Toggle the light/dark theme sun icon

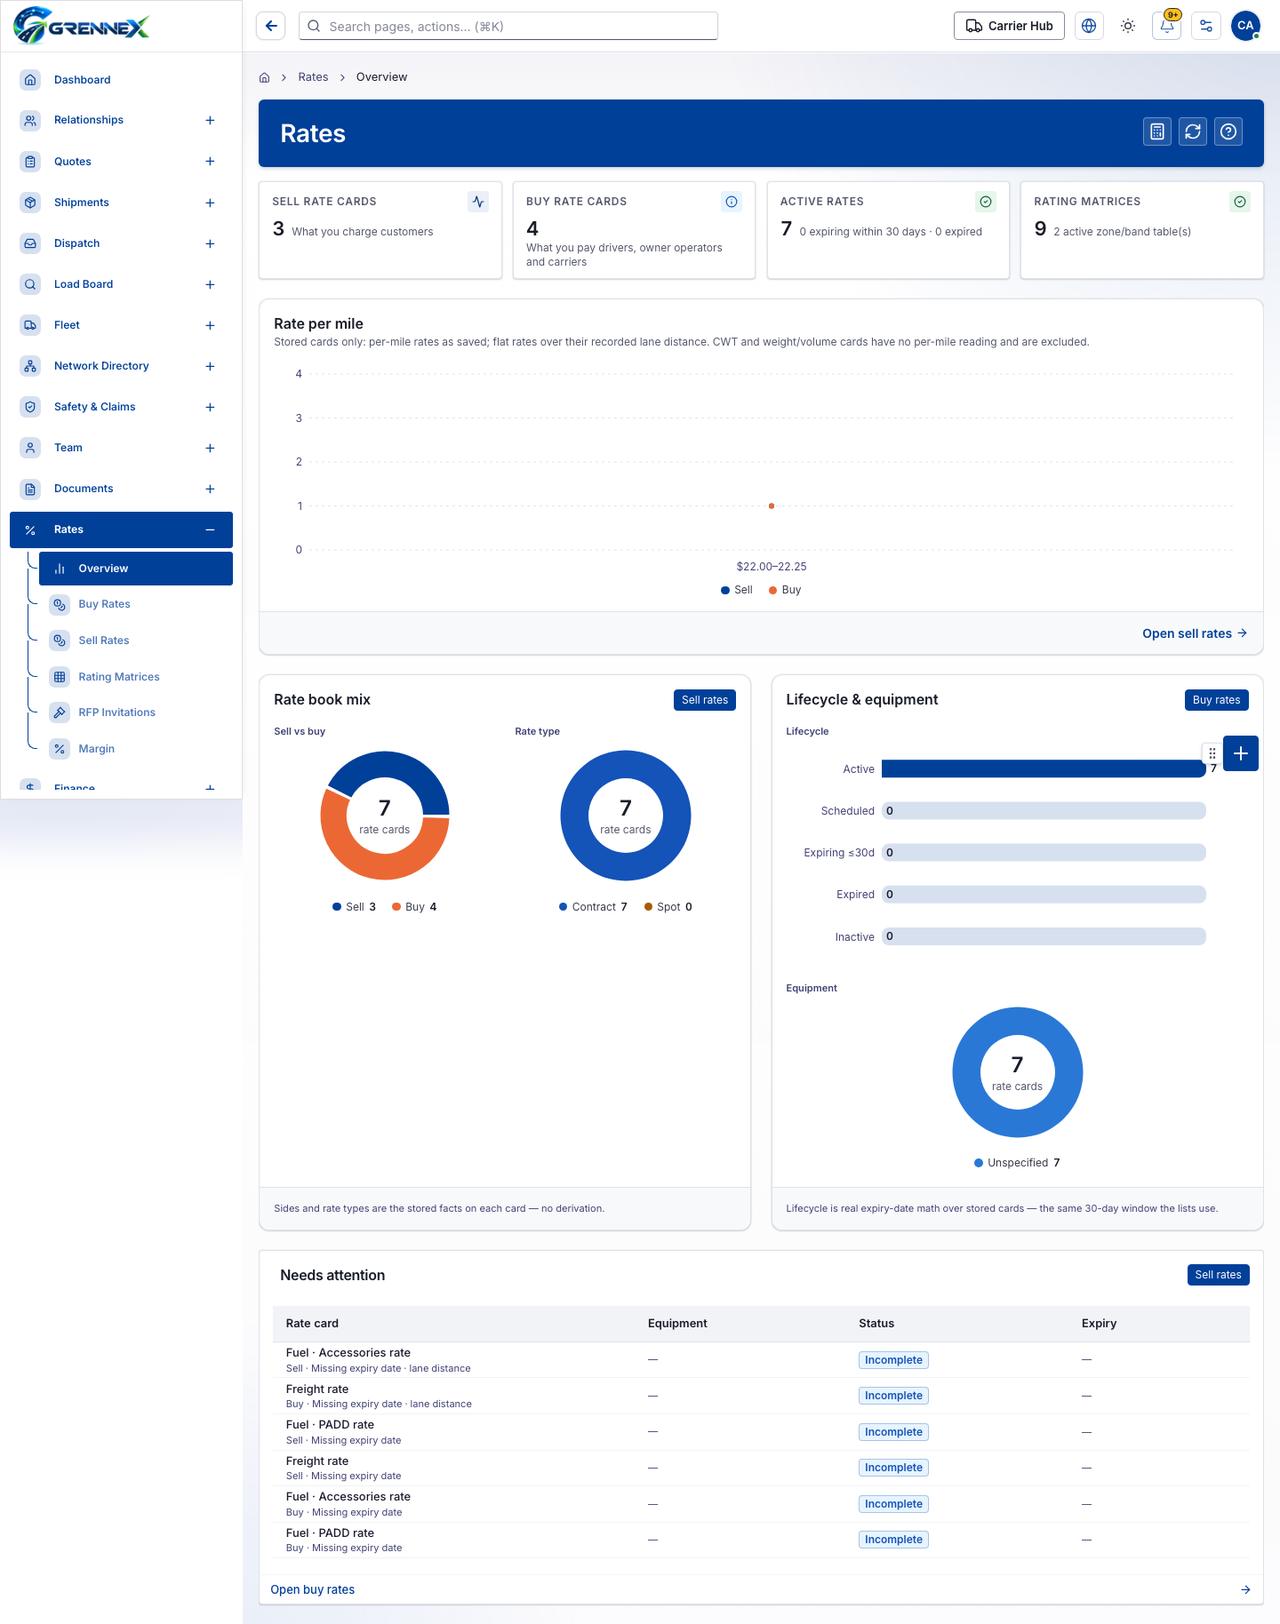coord(1128,26)
